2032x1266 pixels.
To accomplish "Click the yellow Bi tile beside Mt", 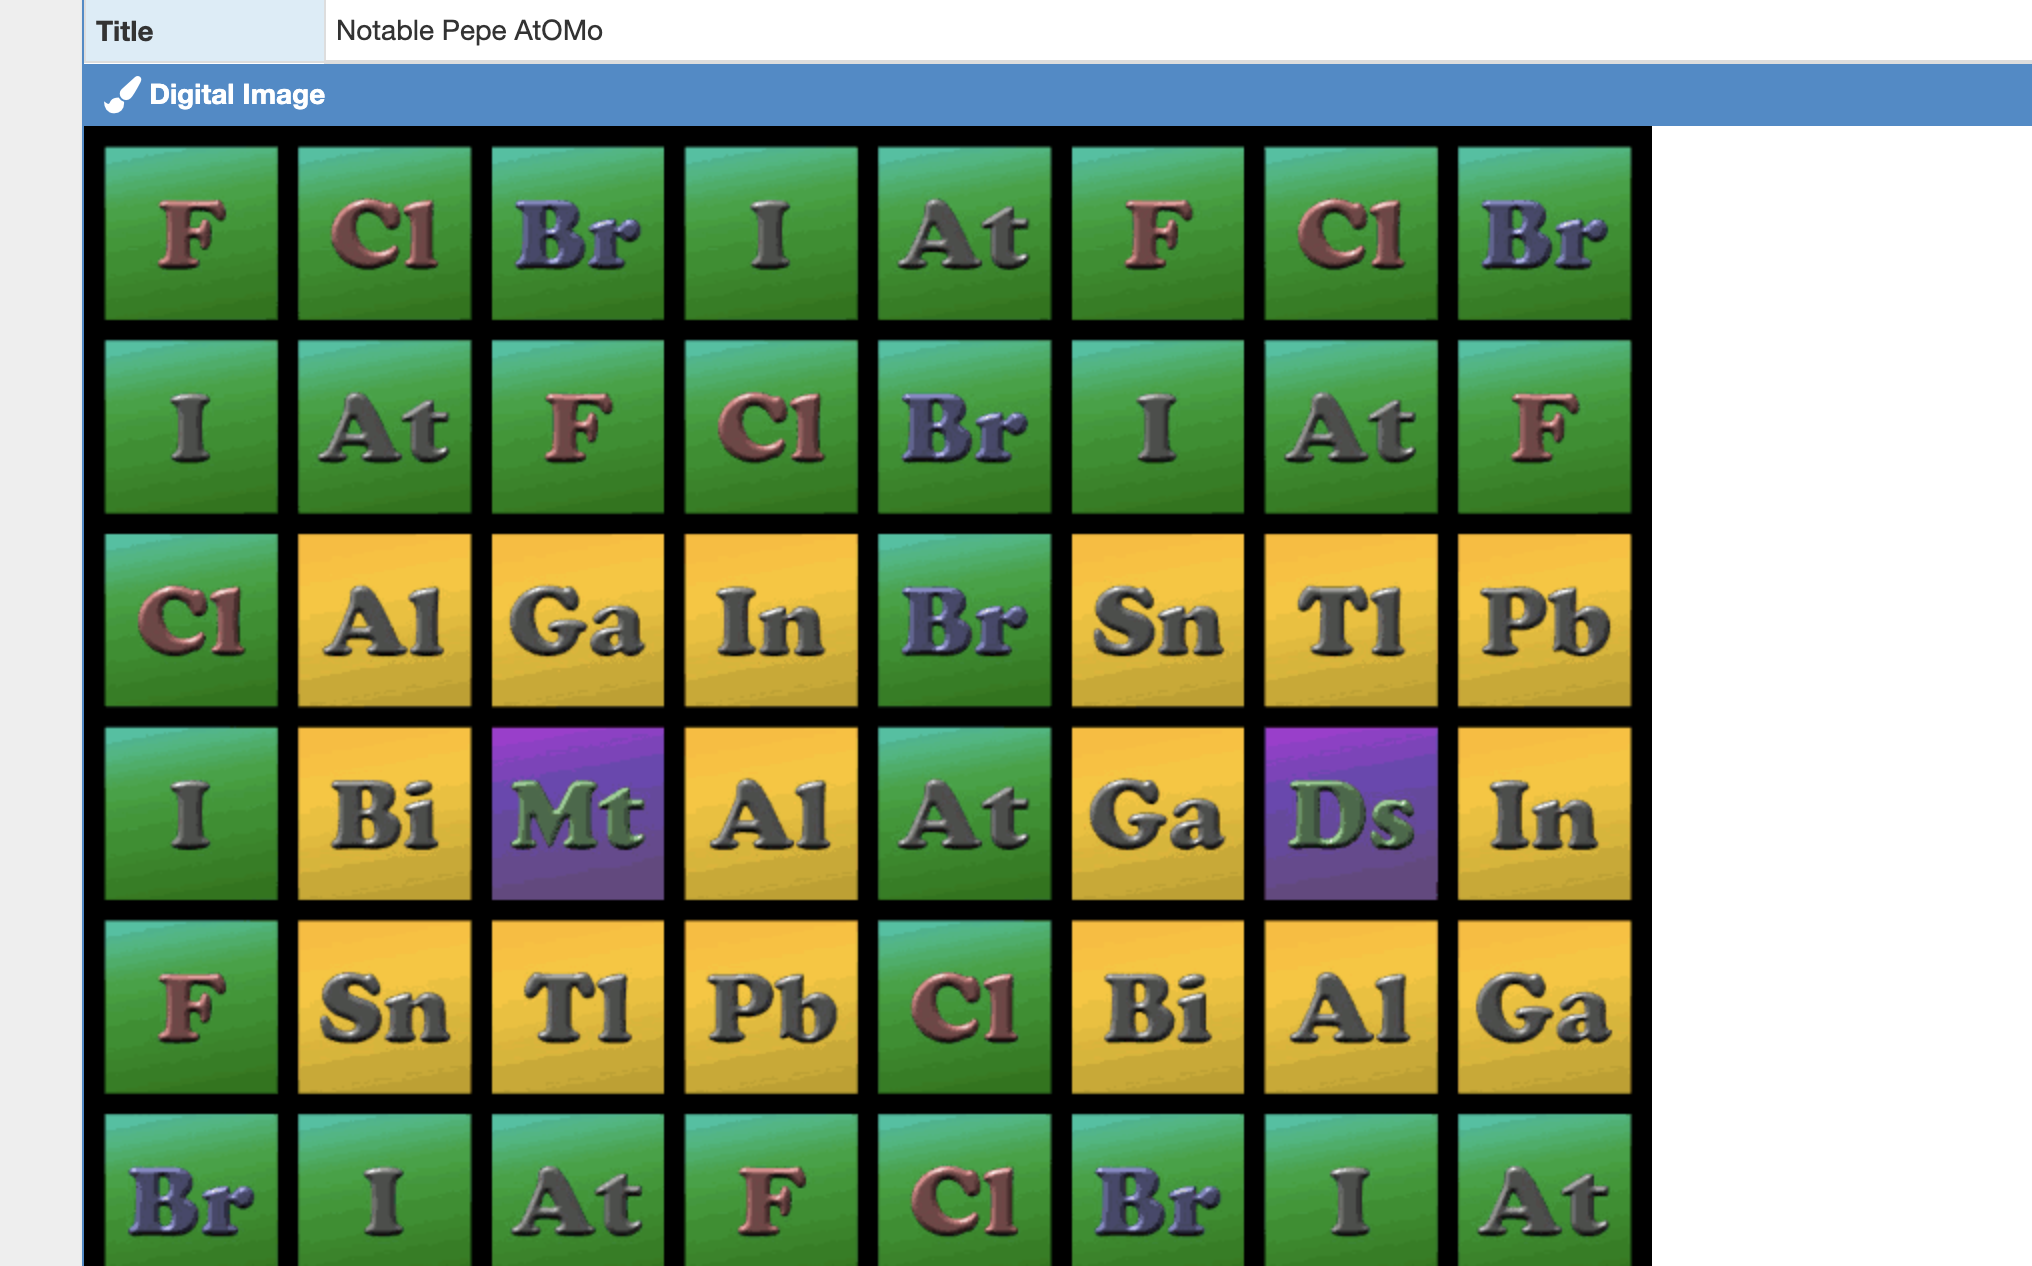I will click(x=384, y=813).
